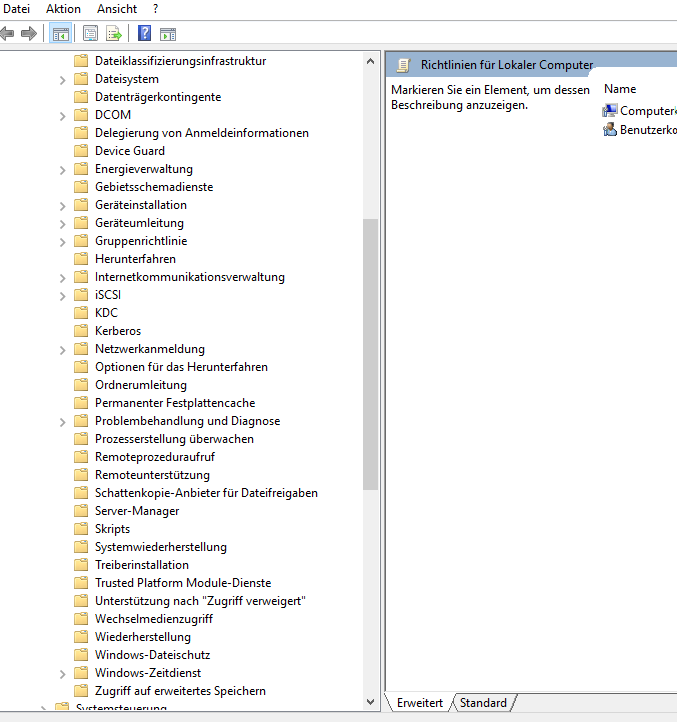Click the folder icon of Device Guard
The image size is (677, 722).
(x=81, y=151)
